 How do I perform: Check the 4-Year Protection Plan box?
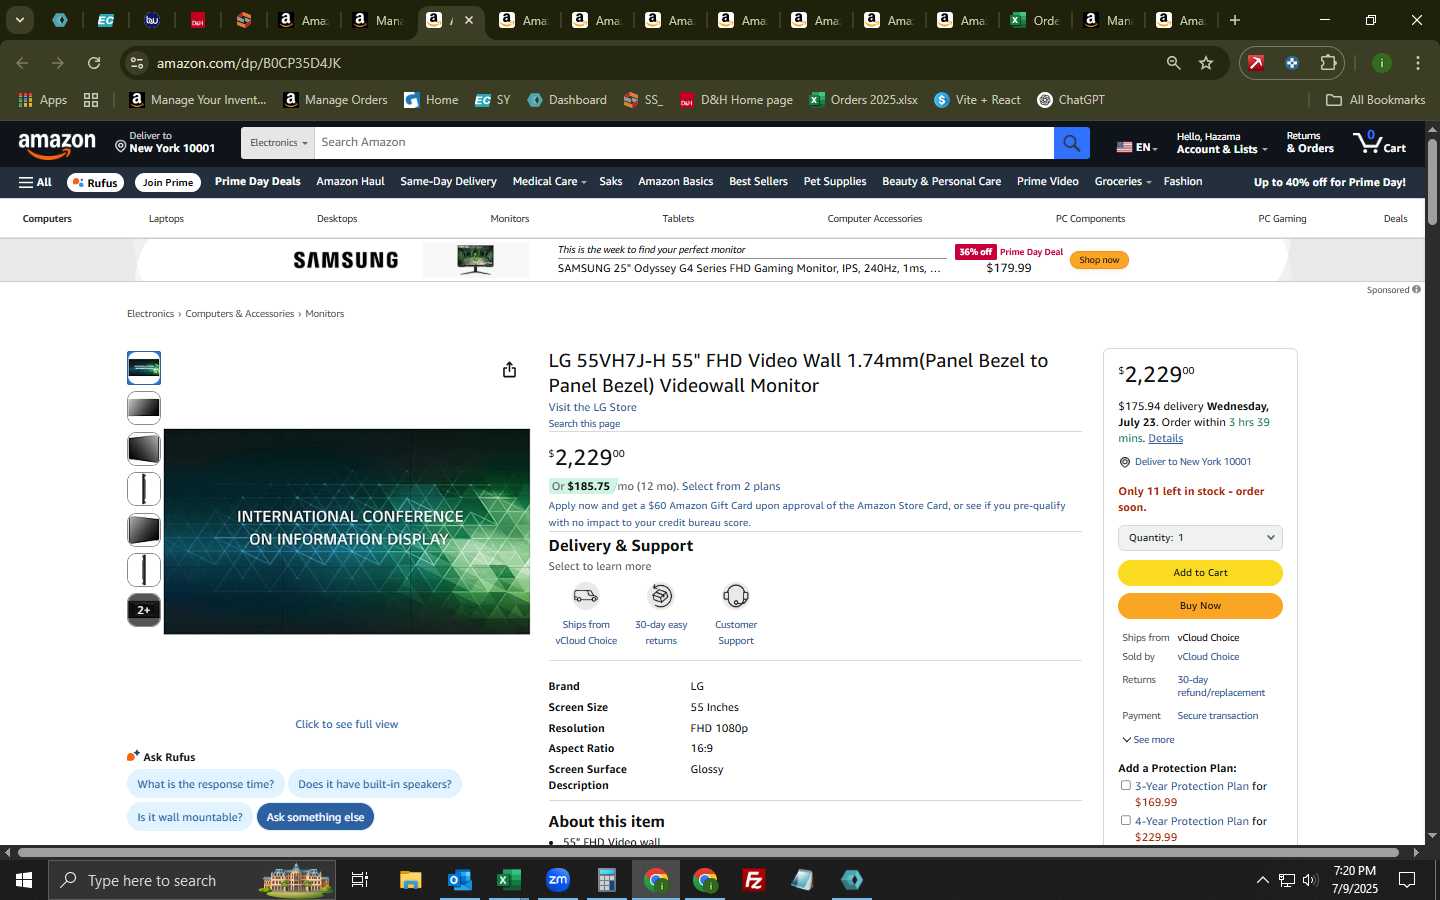pyautogui.click(x=1126, y=821)
